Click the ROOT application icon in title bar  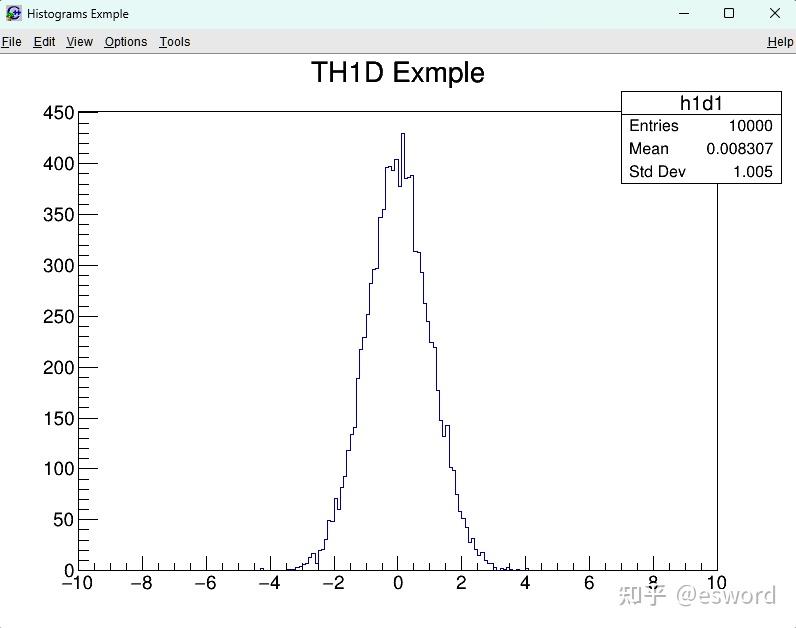14,13
